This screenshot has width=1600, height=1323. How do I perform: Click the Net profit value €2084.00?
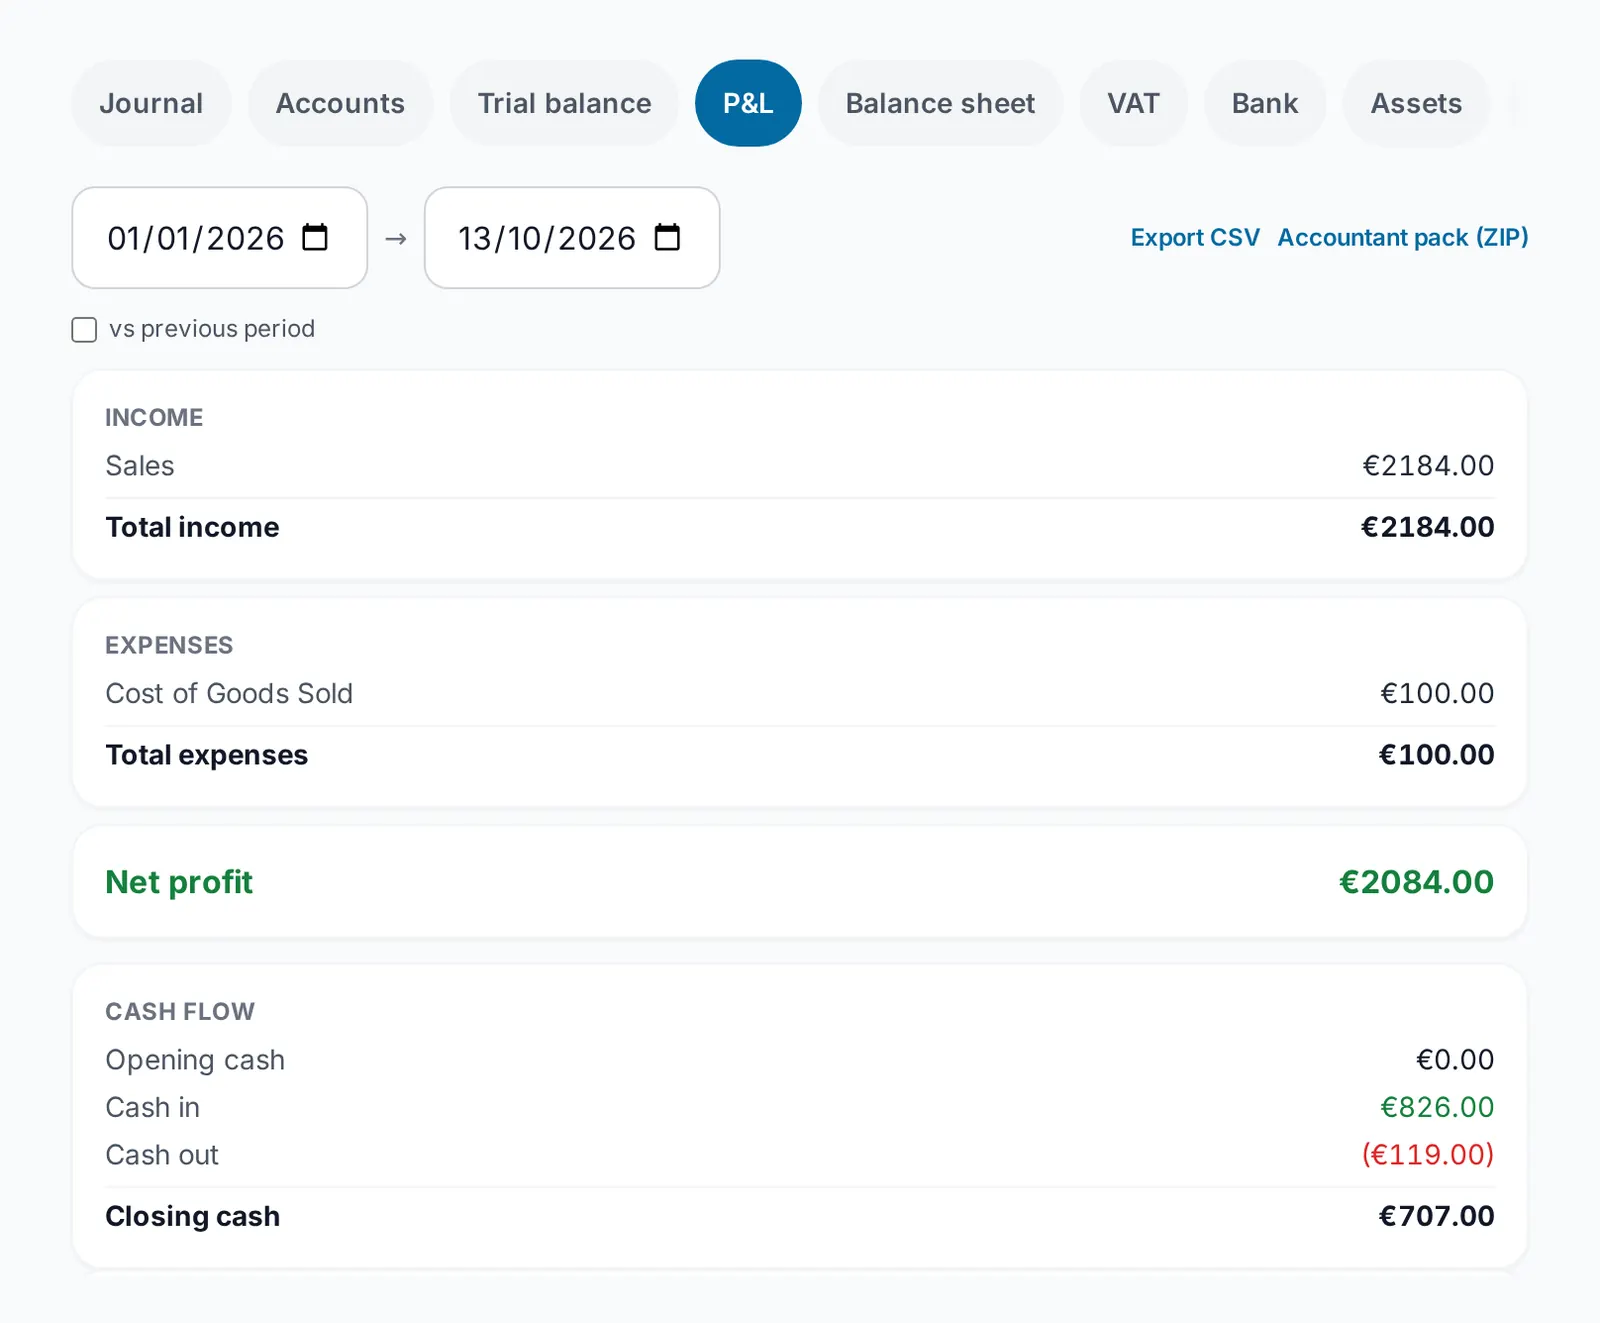point(1416,882)
